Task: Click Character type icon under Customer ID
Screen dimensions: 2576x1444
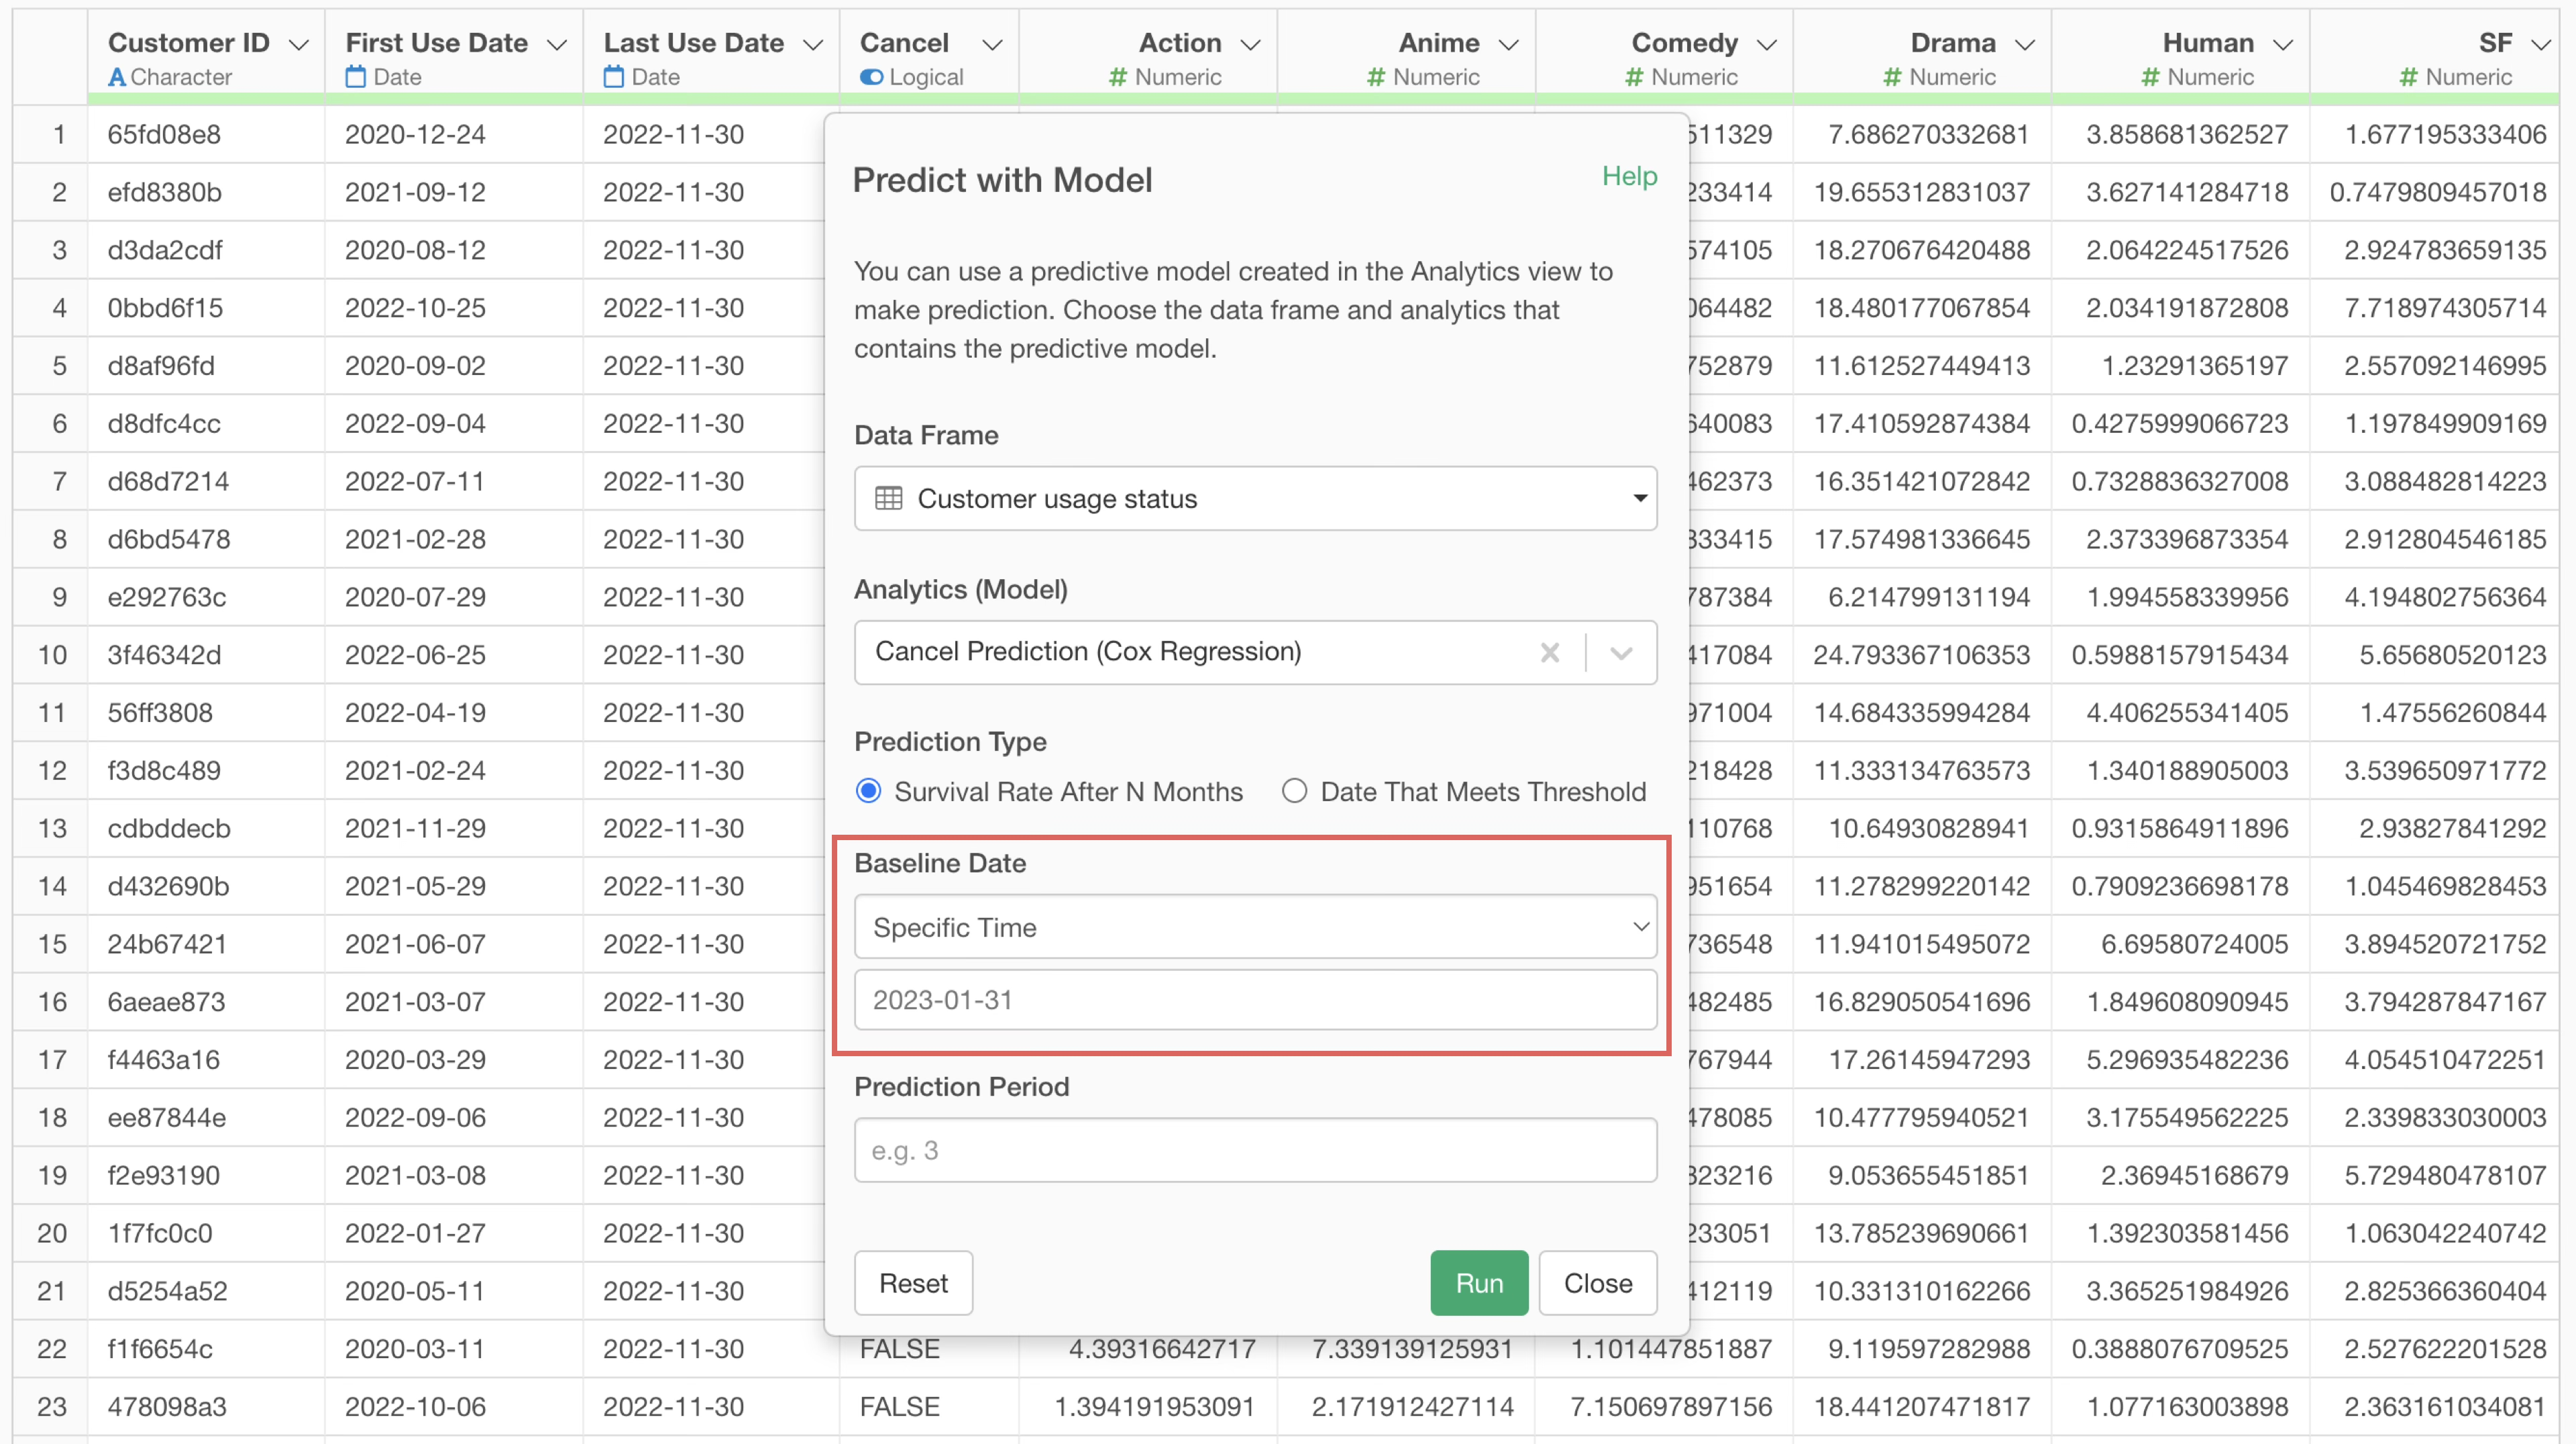Action: click(117, 77)
